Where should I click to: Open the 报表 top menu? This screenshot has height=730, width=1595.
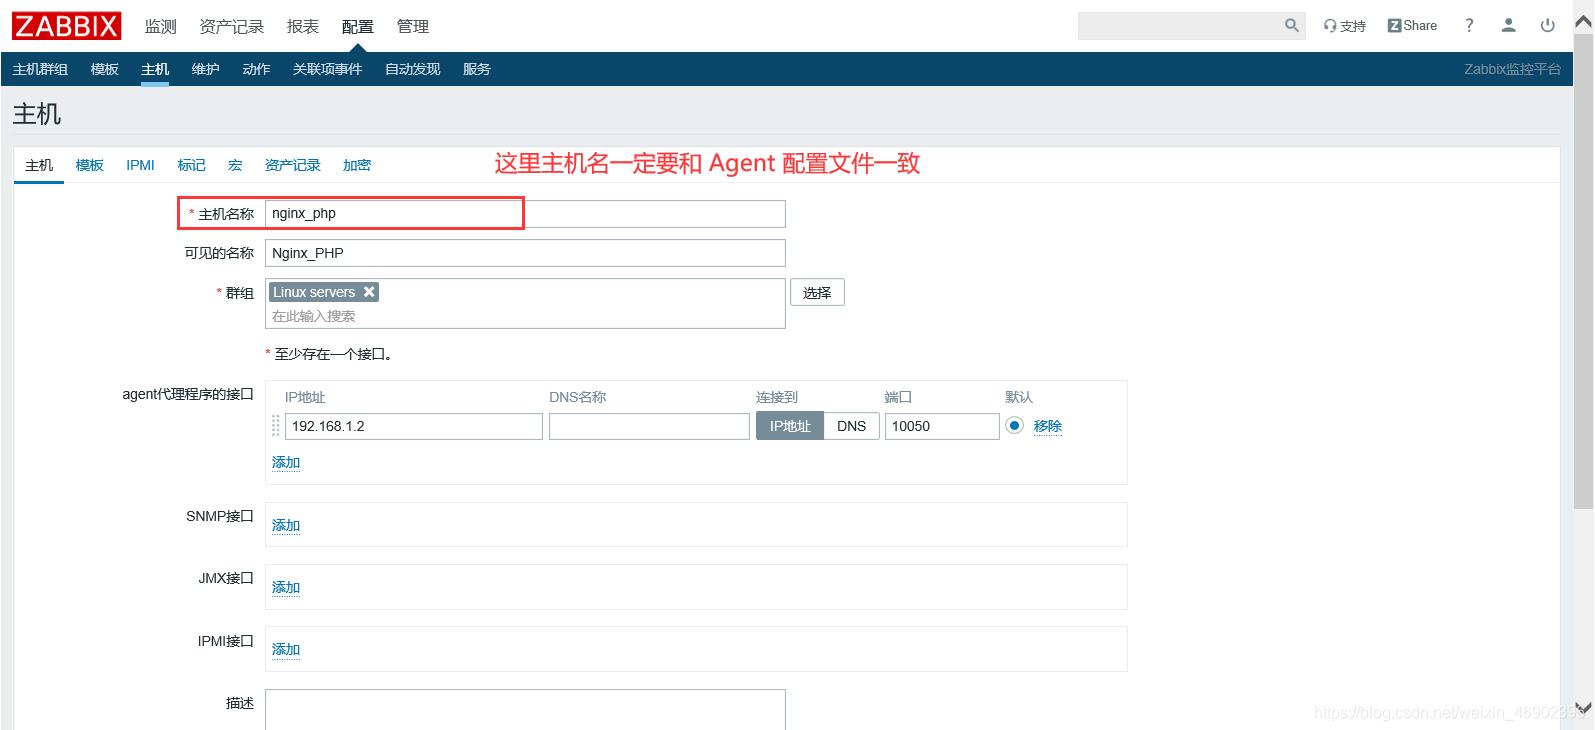coord(303,27)
